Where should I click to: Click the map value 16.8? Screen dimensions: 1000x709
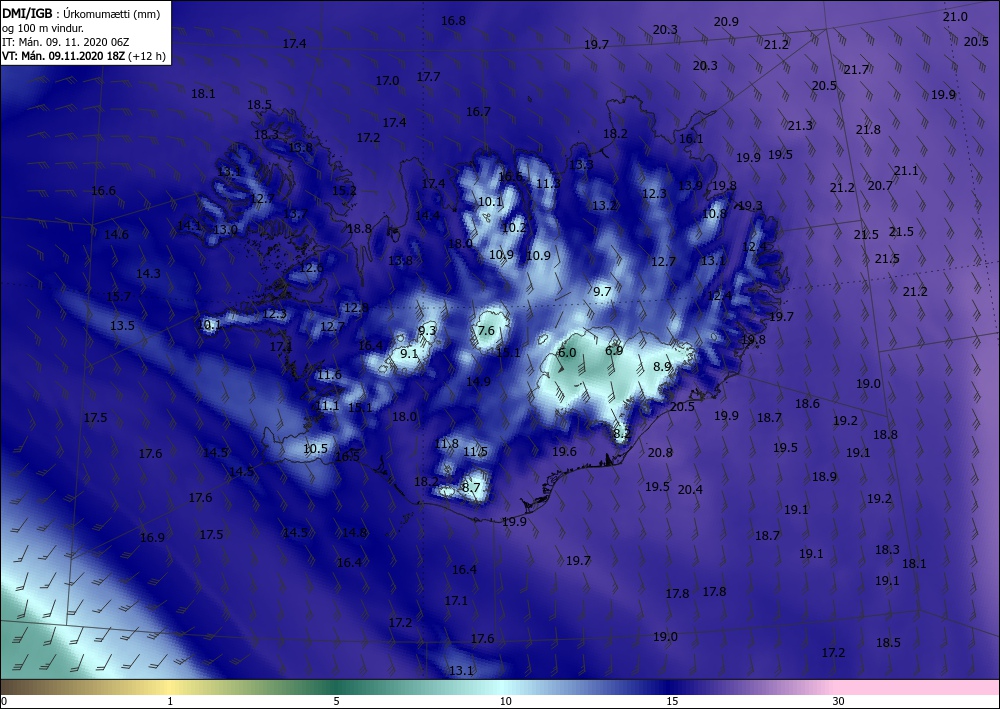[x=453, y=21]
